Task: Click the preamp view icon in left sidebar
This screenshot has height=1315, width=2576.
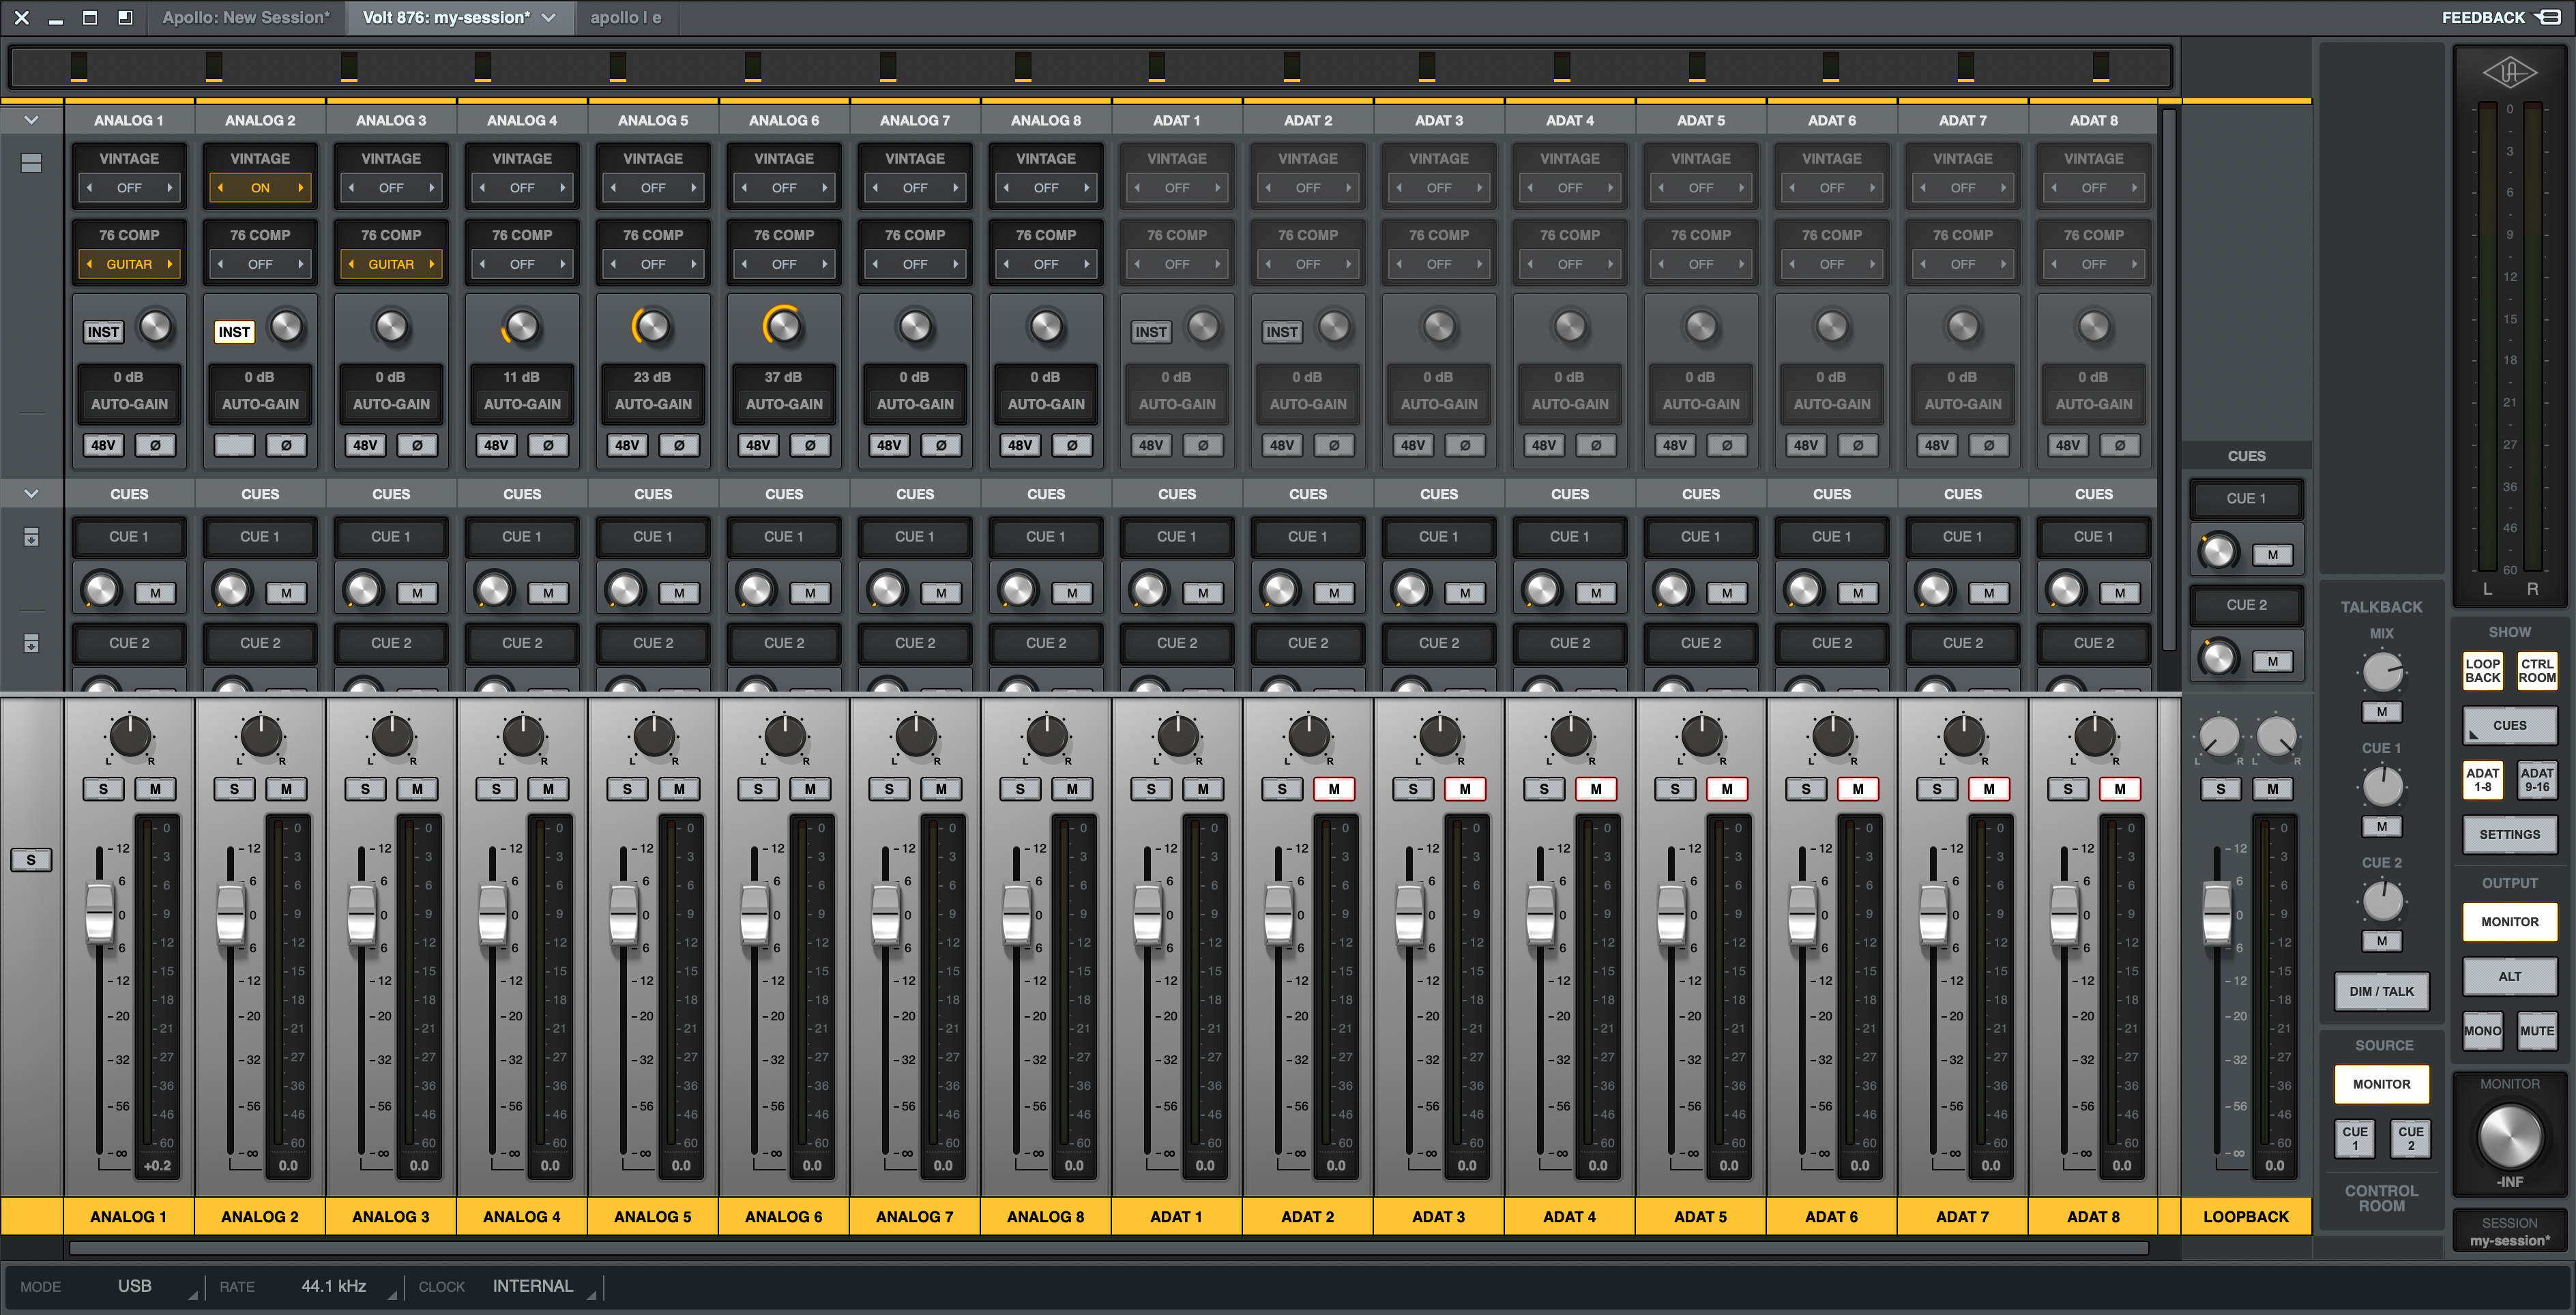Action: tap(31, 163)
